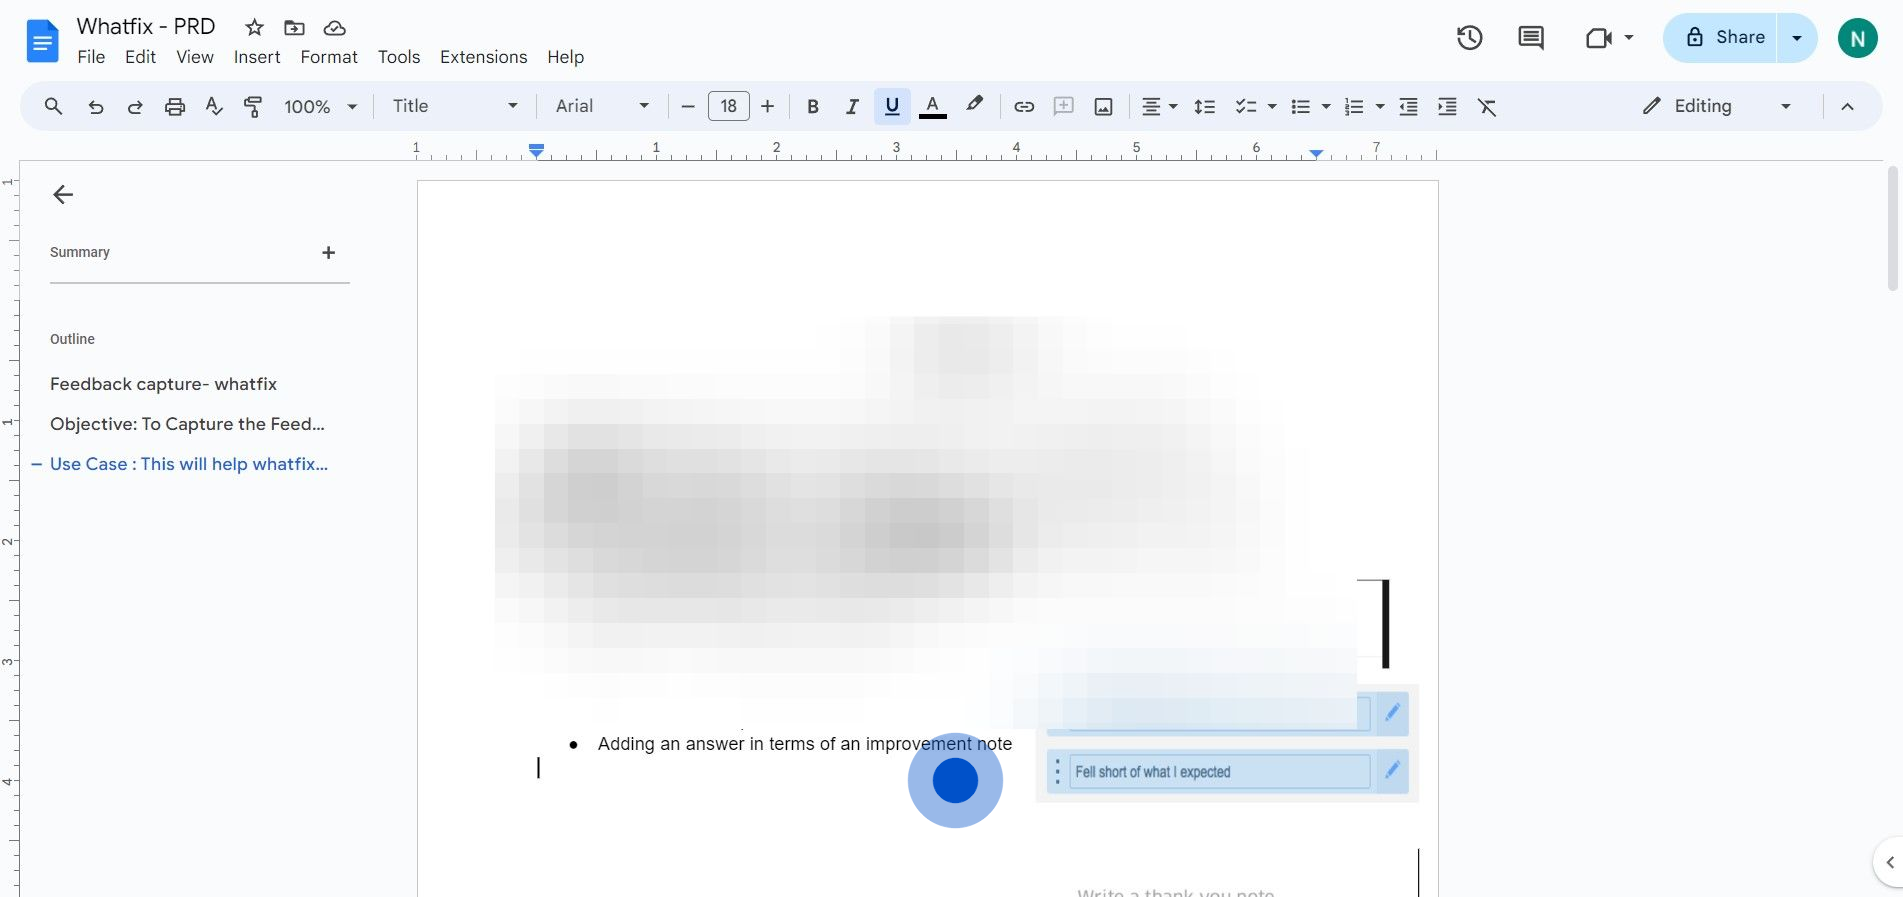Image resolution: width=1903 pixels, height=897 pixels.
Task: Go to Use Case outline heading
Action: 189,464
